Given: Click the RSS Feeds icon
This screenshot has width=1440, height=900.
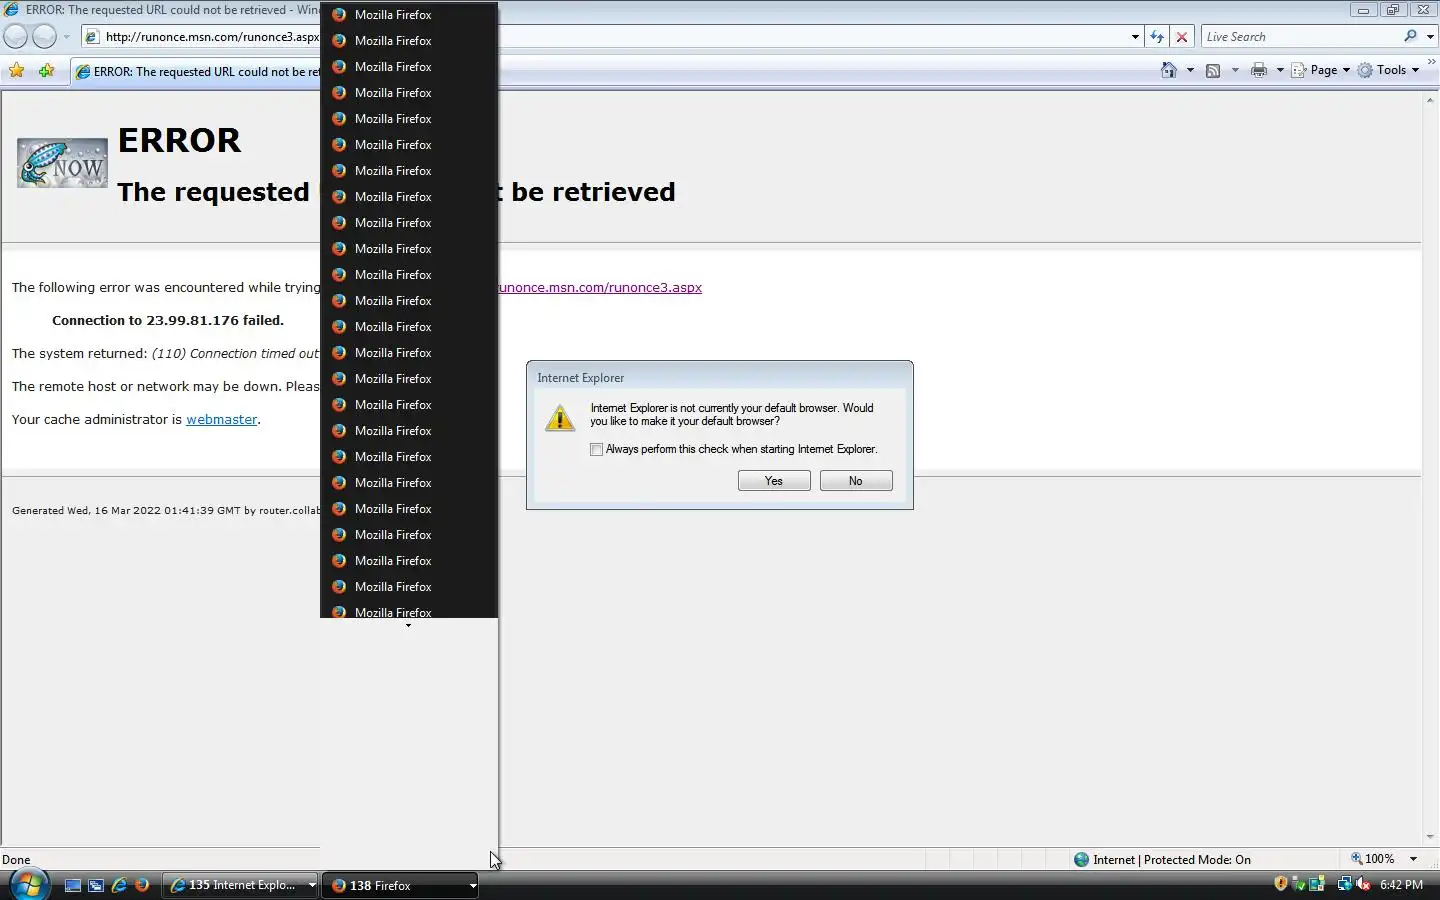Looking at the screenshot, I should click(1213, 70).
